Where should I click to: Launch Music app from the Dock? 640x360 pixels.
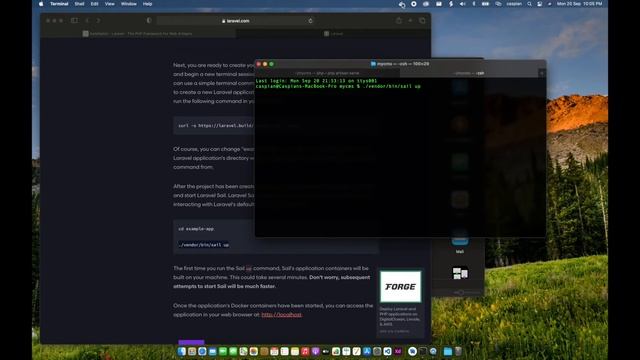tap(305, 351)
